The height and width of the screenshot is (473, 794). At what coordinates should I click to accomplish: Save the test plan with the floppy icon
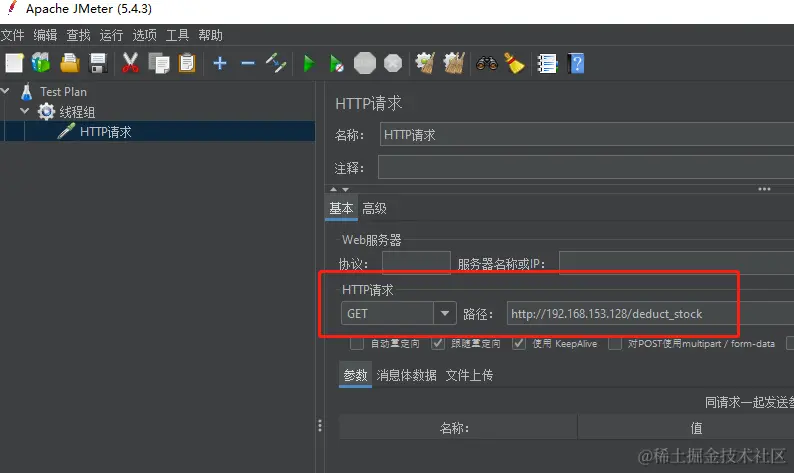98,64
